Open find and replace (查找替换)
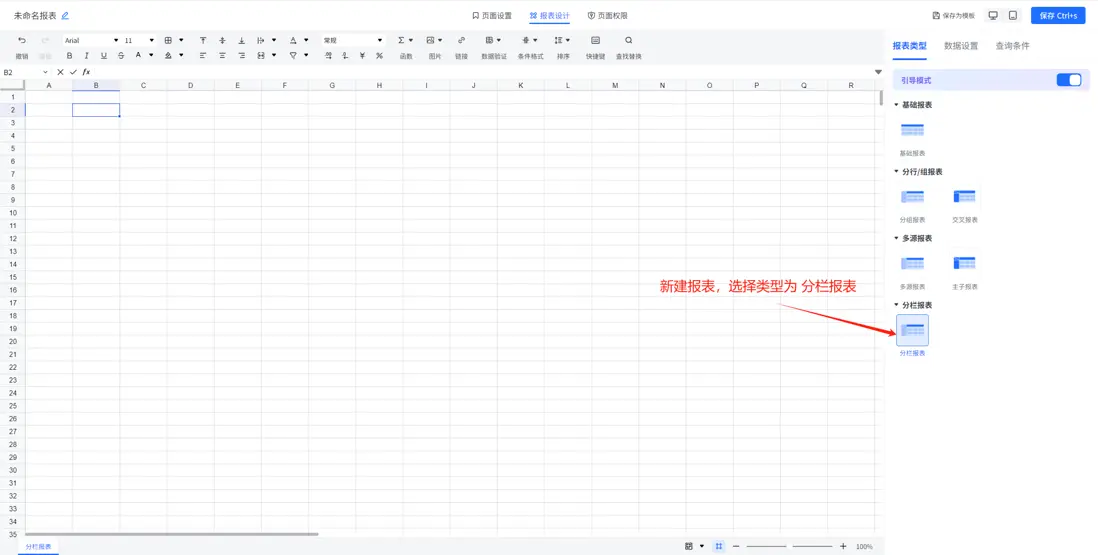1098x555 pixels. 629,41
